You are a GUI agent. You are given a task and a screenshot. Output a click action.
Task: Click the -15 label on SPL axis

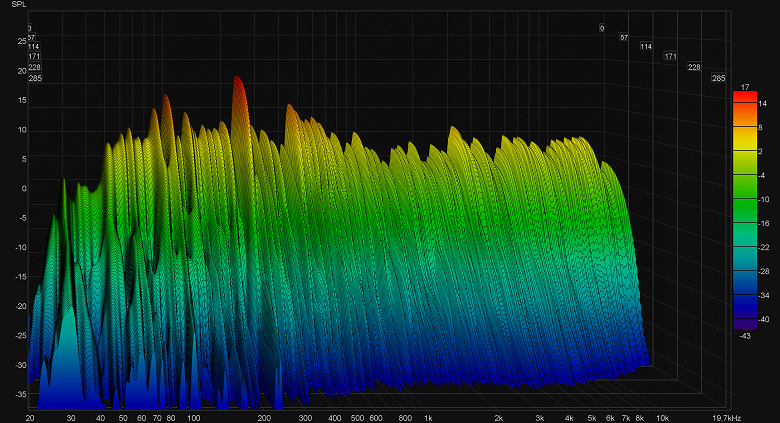21,277
